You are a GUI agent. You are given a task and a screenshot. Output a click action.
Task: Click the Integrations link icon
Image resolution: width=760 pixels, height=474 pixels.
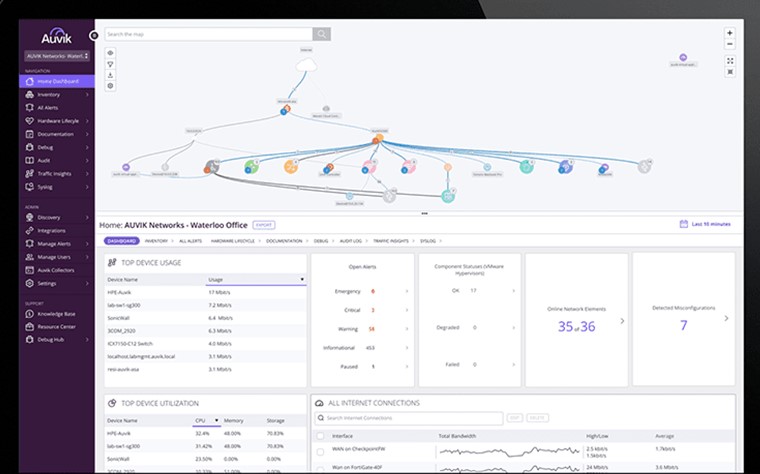click(30, 231)
